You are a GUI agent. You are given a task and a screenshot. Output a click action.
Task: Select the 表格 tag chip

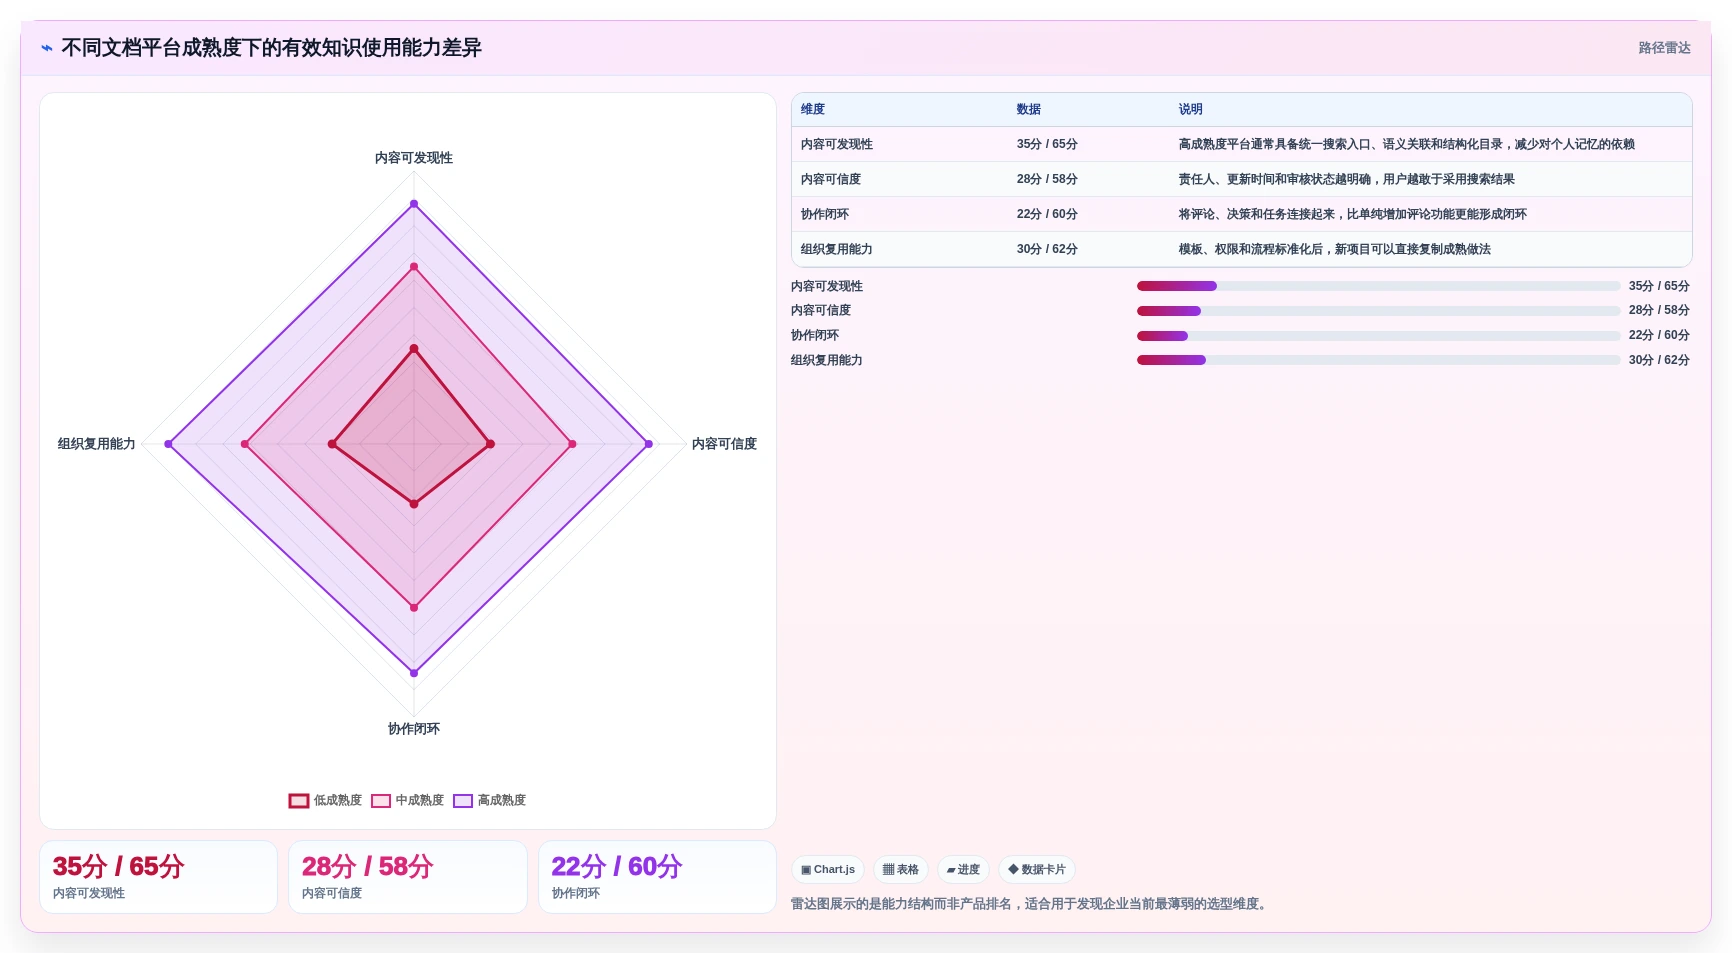[901, 870]
